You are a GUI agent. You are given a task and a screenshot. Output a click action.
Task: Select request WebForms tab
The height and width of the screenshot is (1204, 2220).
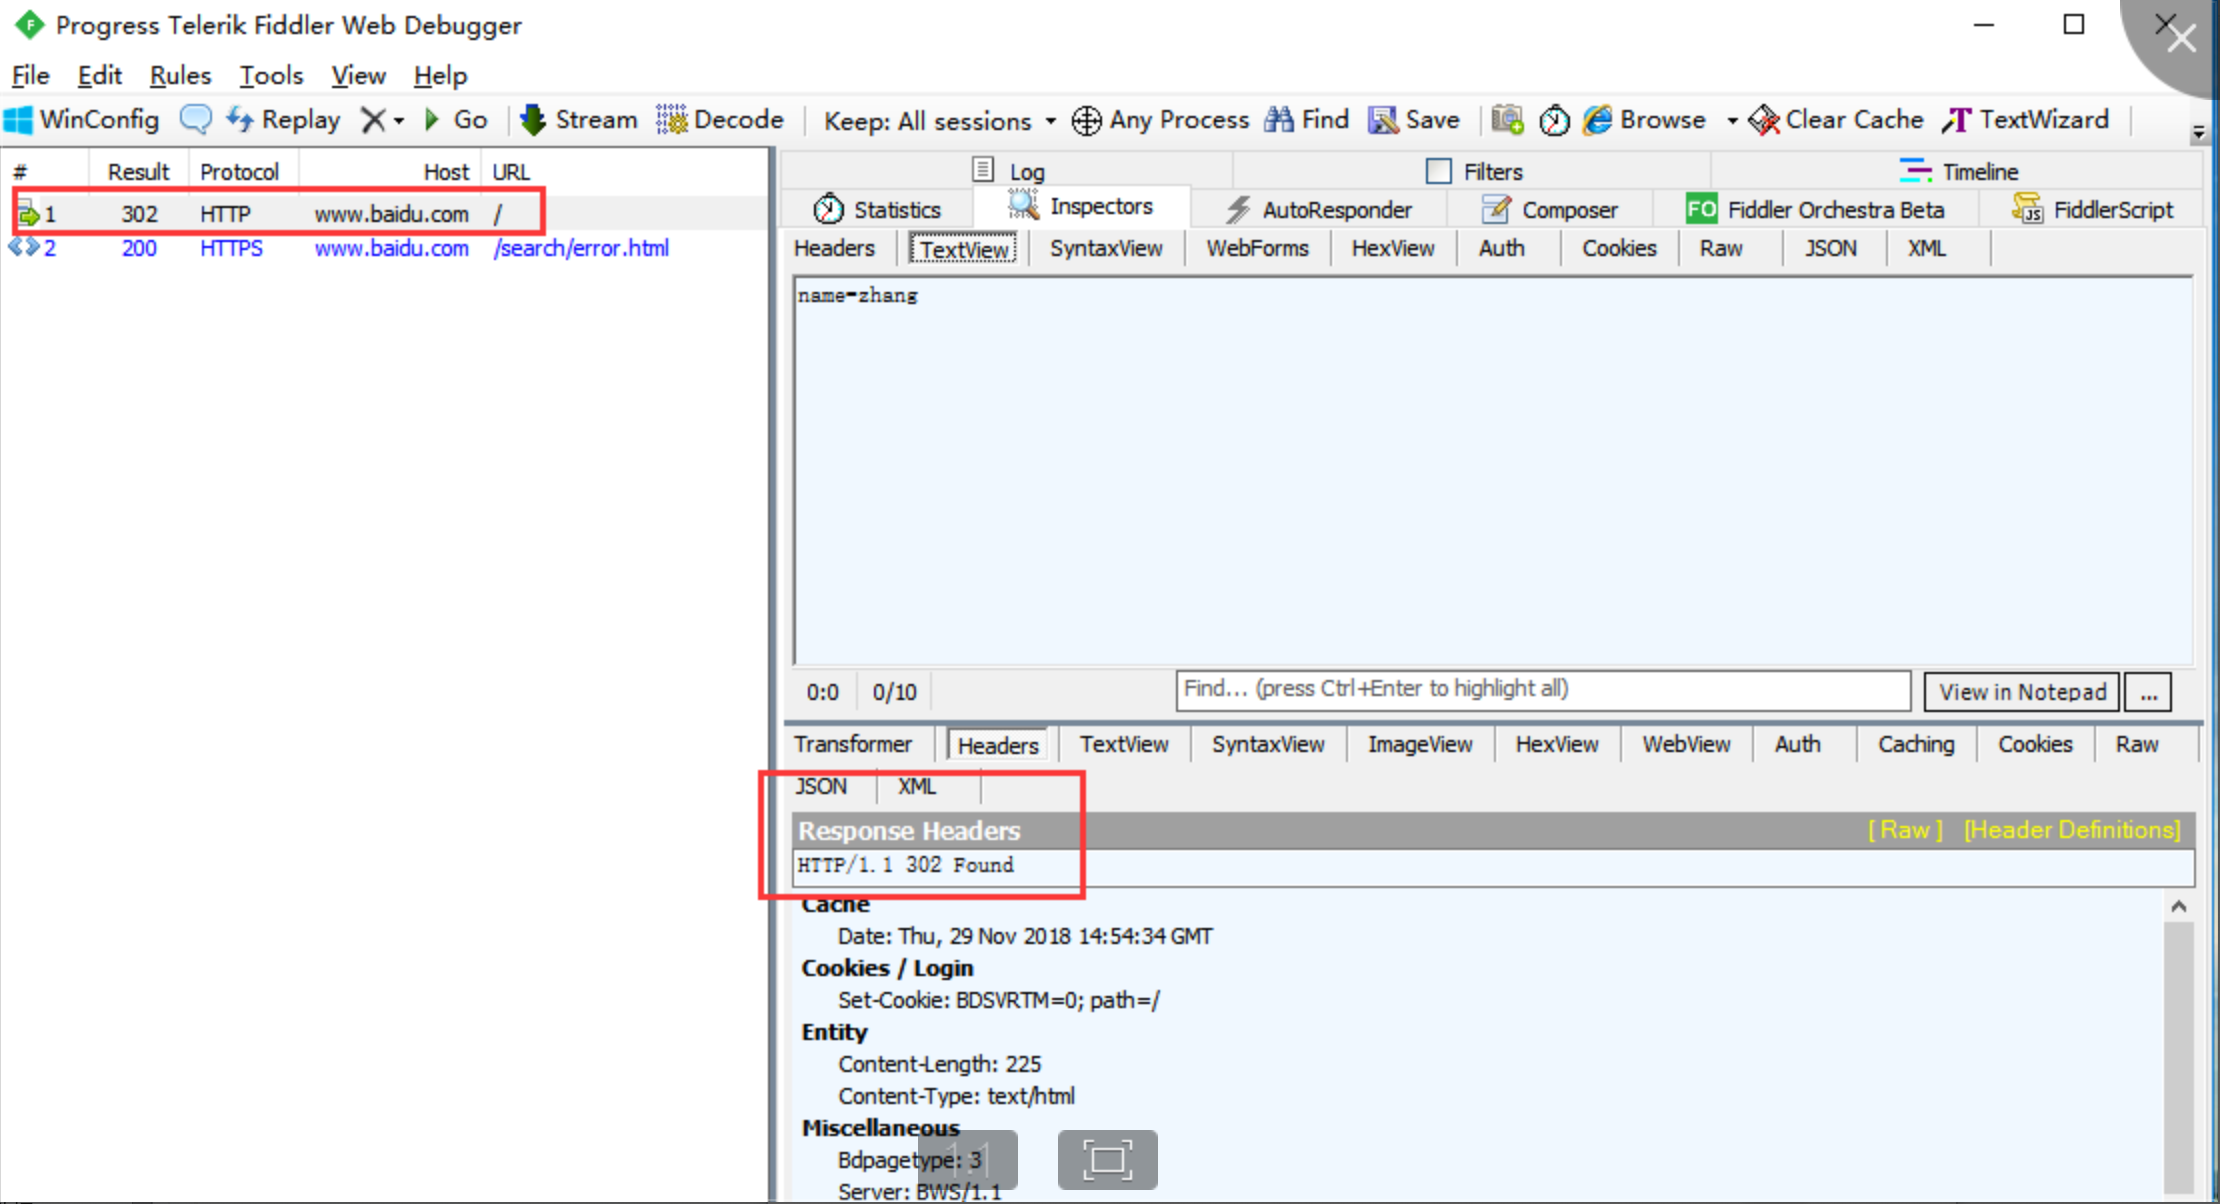[x=1257, y=248]
